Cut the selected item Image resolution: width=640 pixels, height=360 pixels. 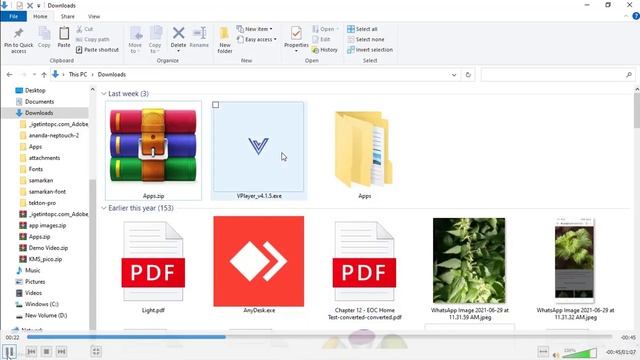85,29
